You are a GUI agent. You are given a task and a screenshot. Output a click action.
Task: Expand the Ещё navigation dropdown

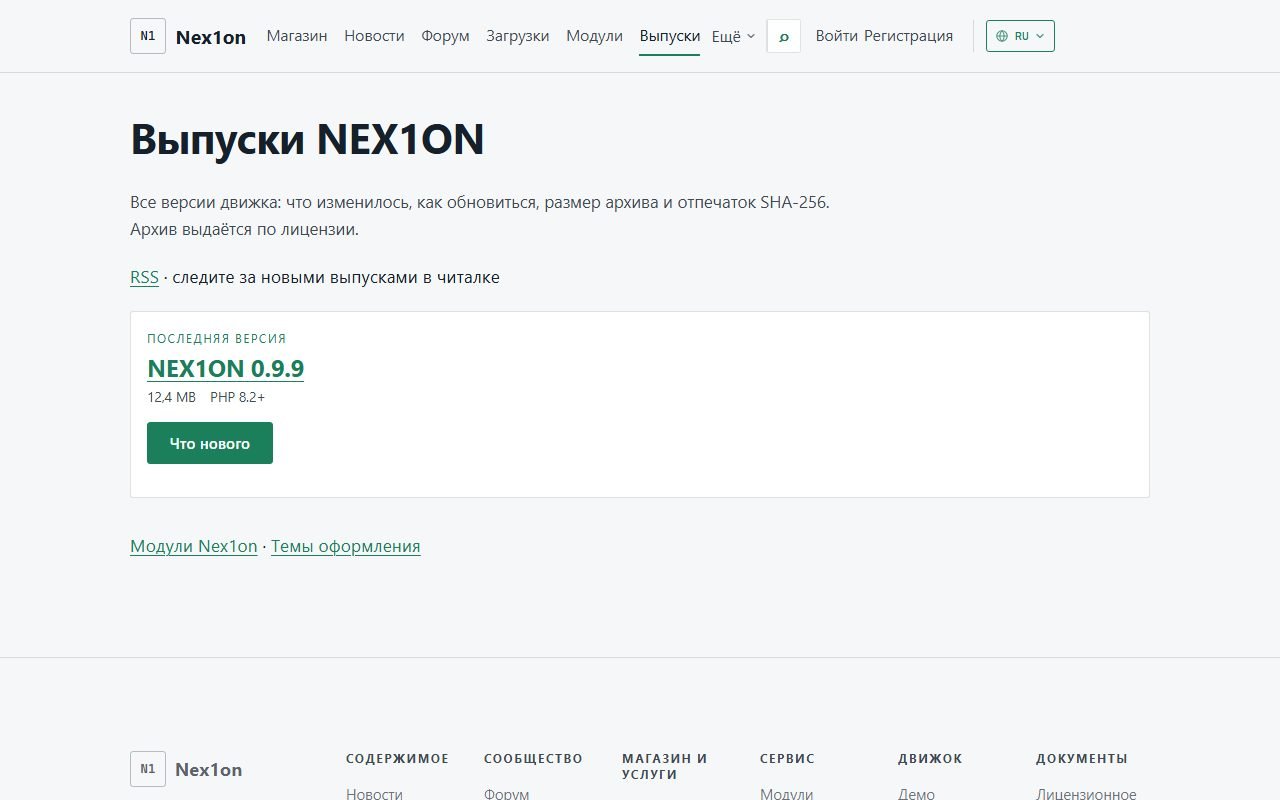(734, 36)
